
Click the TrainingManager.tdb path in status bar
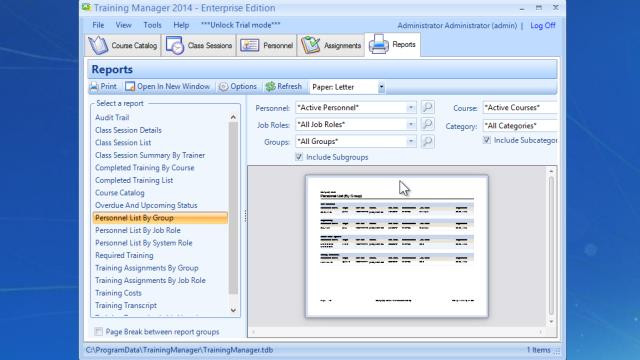(179, 350)
